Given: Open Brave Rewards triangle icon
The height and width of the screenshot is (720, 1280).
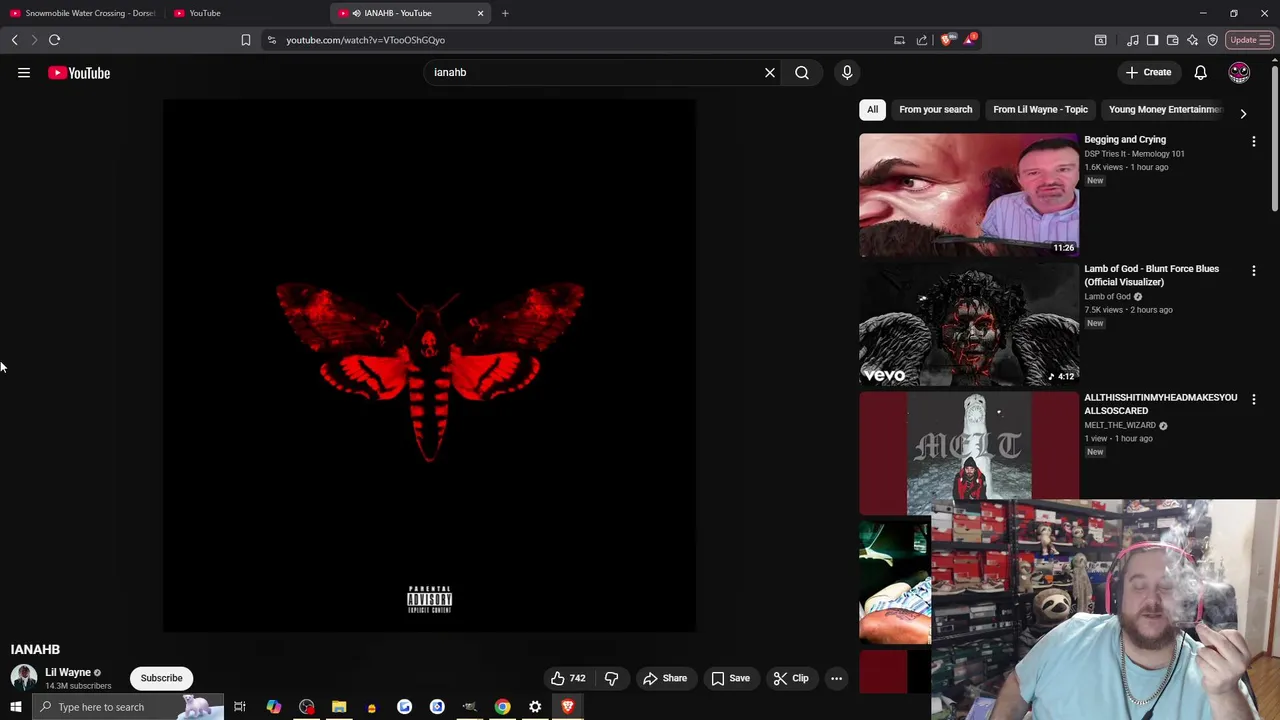Looking at the screenshot, I should coord(968,40).
